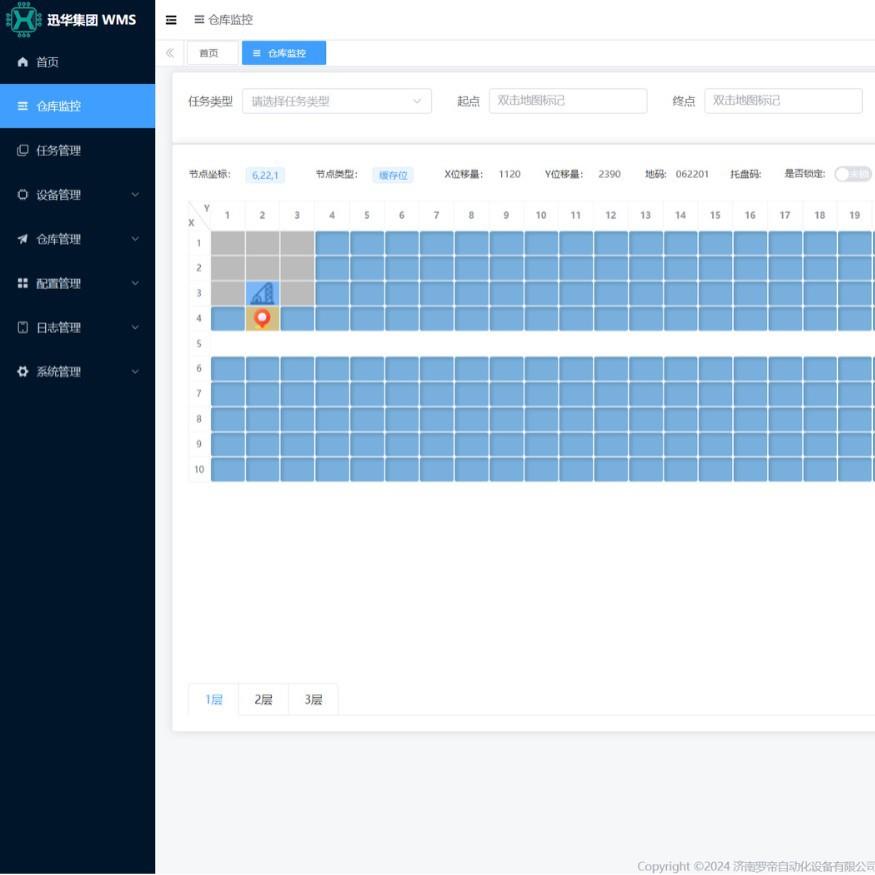Click the Y column header 19
Viewport: 875px width, 875px height.
pos(854,215)
